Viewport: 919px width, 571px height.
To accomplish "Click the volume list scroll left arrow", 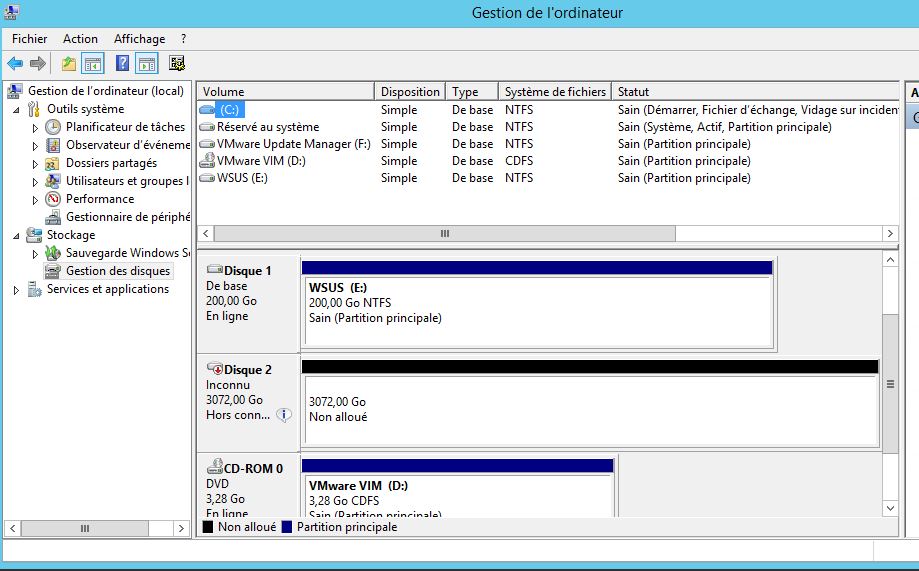I will (x=206, y=233).
